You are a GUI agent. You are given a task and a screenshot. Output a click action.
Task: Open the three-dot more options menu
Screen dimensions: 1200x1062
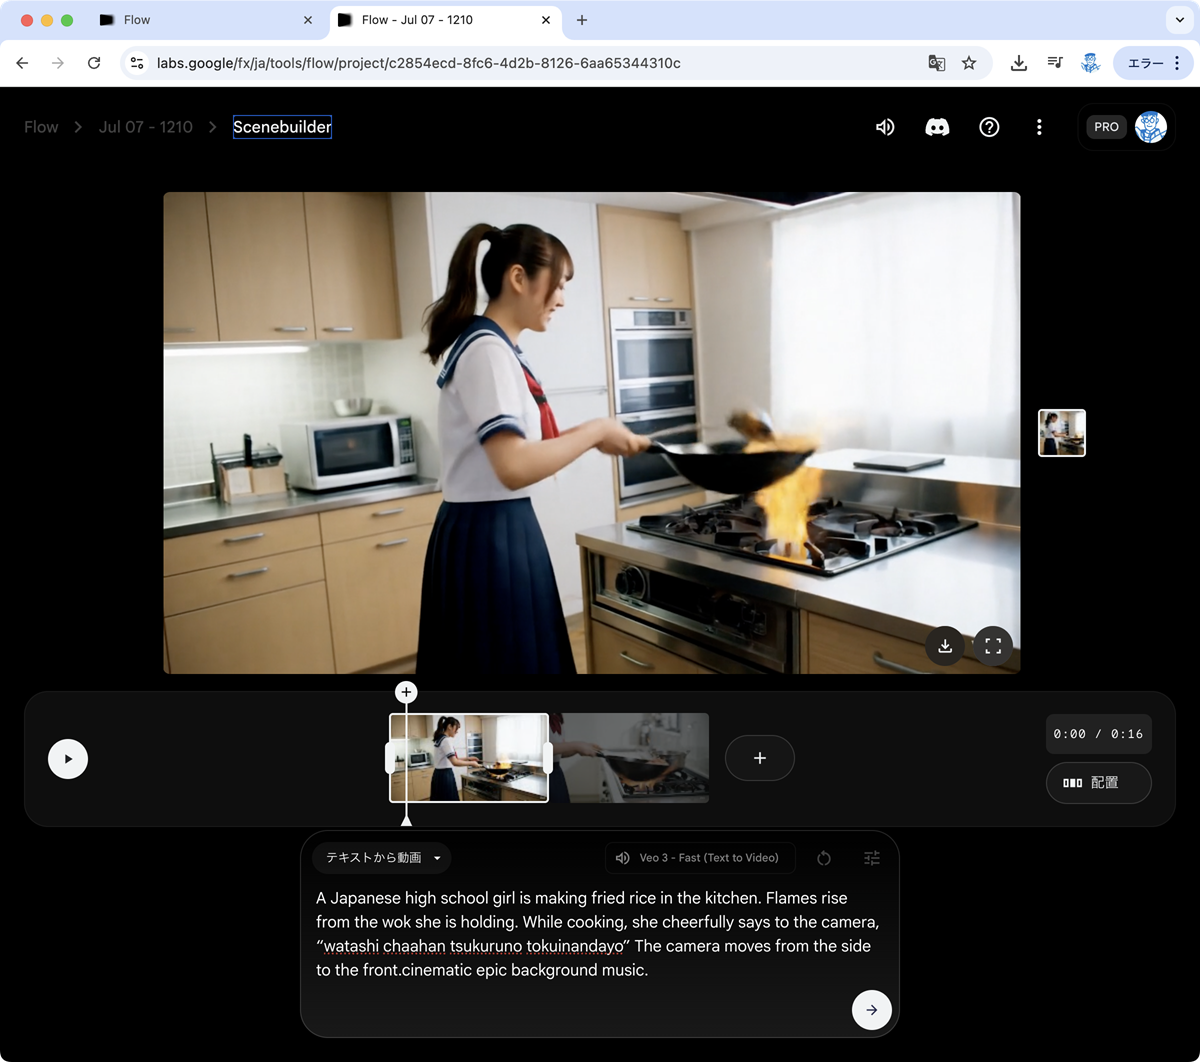(1039, 127)
